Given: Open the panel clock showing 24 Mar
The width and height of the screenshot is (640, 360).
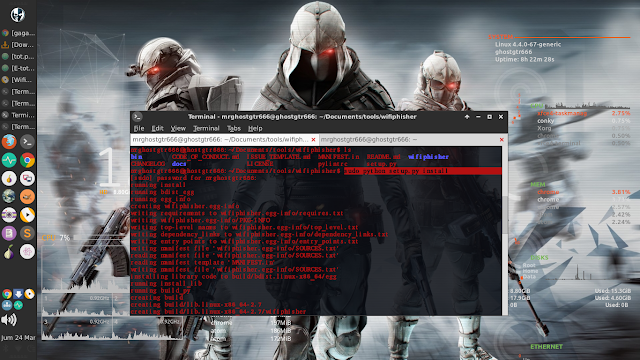Looking at the screenshot, I should click(18, 338).
